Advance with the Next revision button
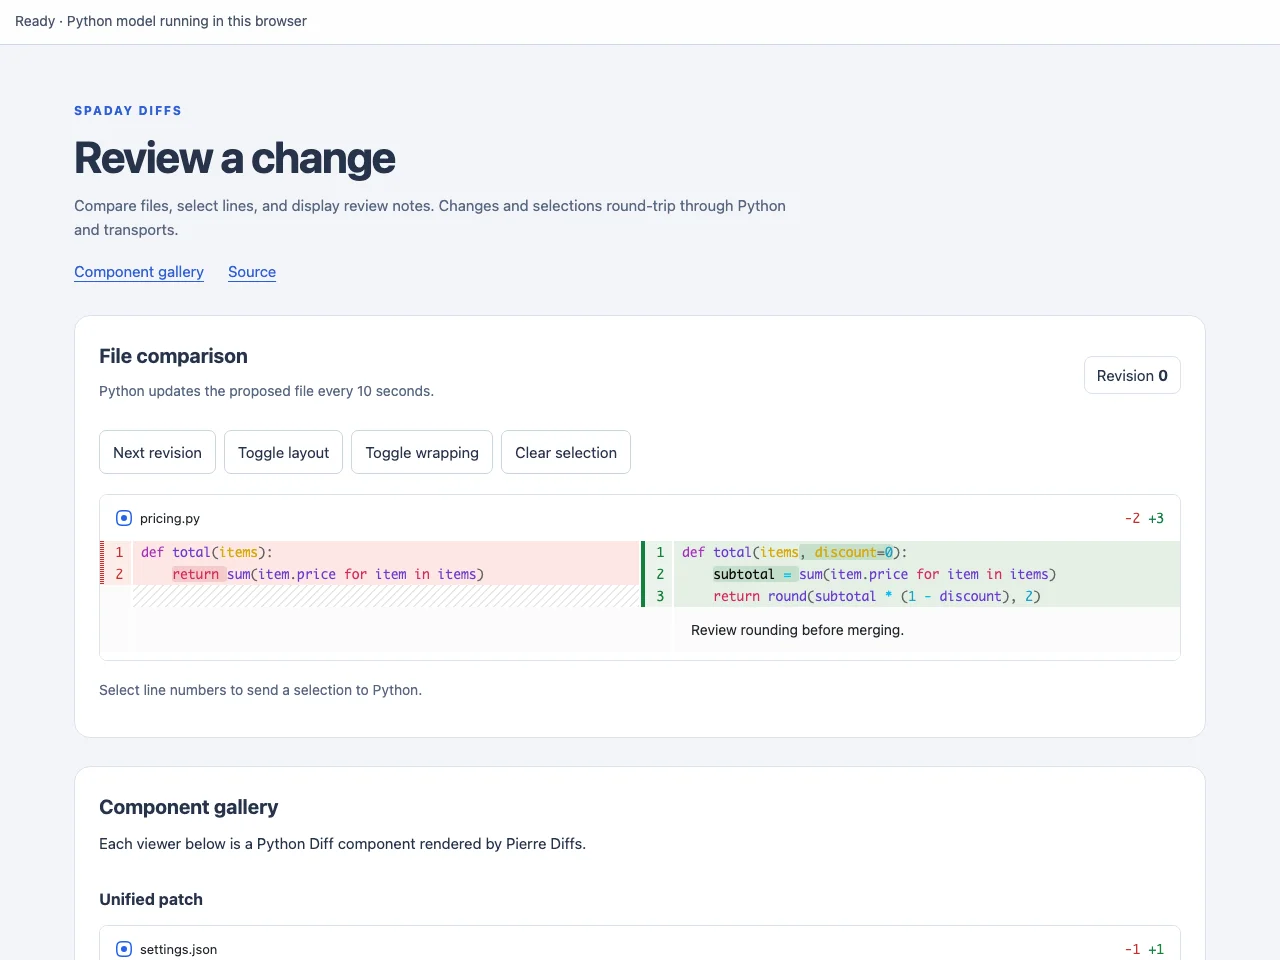1280x960 pixels. pyautogui.click(x=157, y=452)
